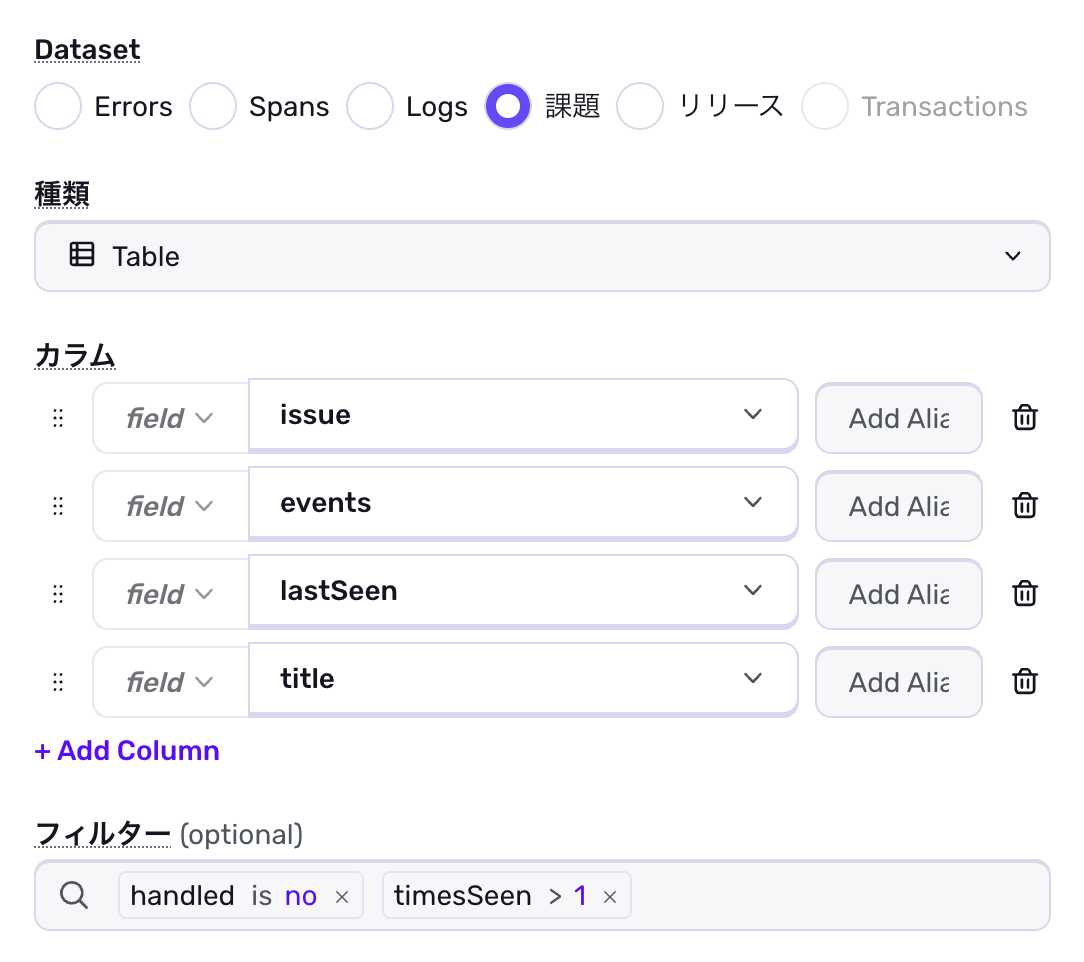This screenshot has height=962, width=1084.
Task: Switch dataset to Logs
Action: click(370, 107)
